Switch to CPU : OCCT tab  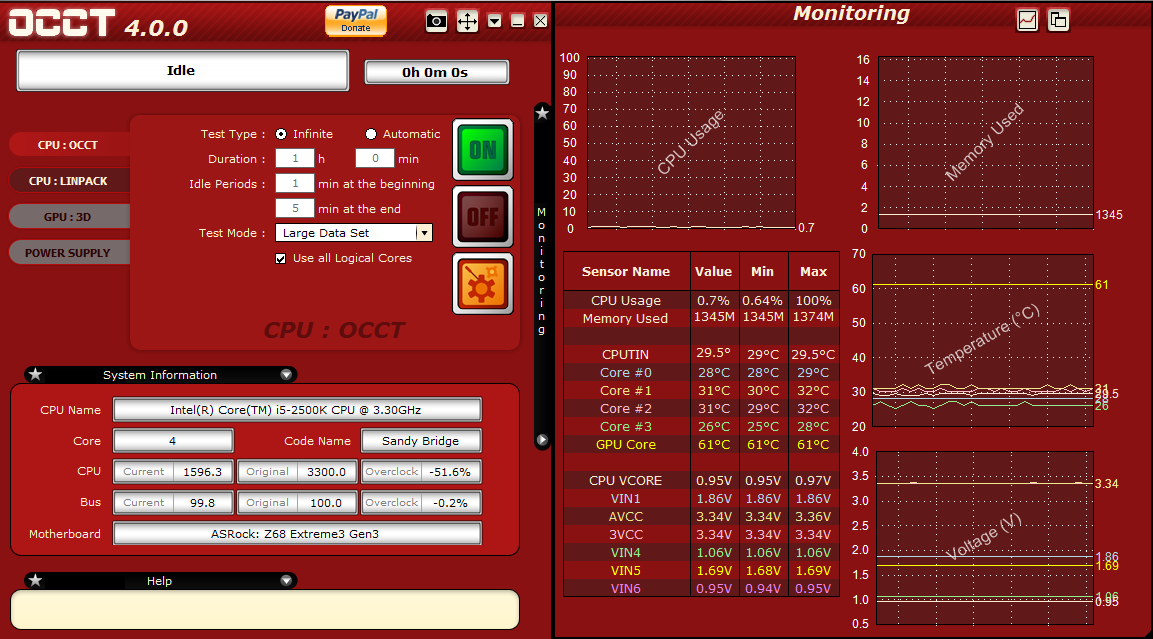coord(68,145)
